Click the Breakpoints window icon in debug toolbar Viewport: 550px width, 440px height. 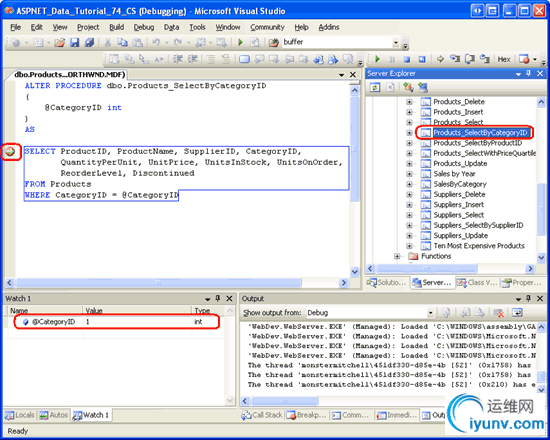524,59
